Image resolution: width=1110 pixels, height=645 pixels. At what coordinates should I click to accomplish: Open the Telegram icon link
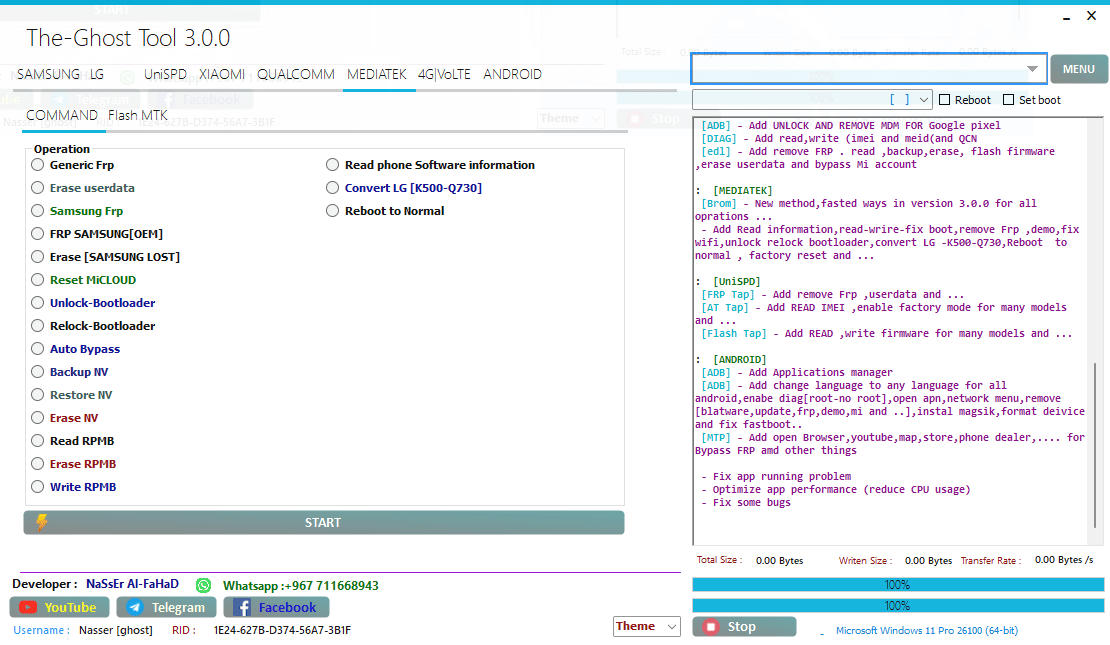tap(134, 607)
